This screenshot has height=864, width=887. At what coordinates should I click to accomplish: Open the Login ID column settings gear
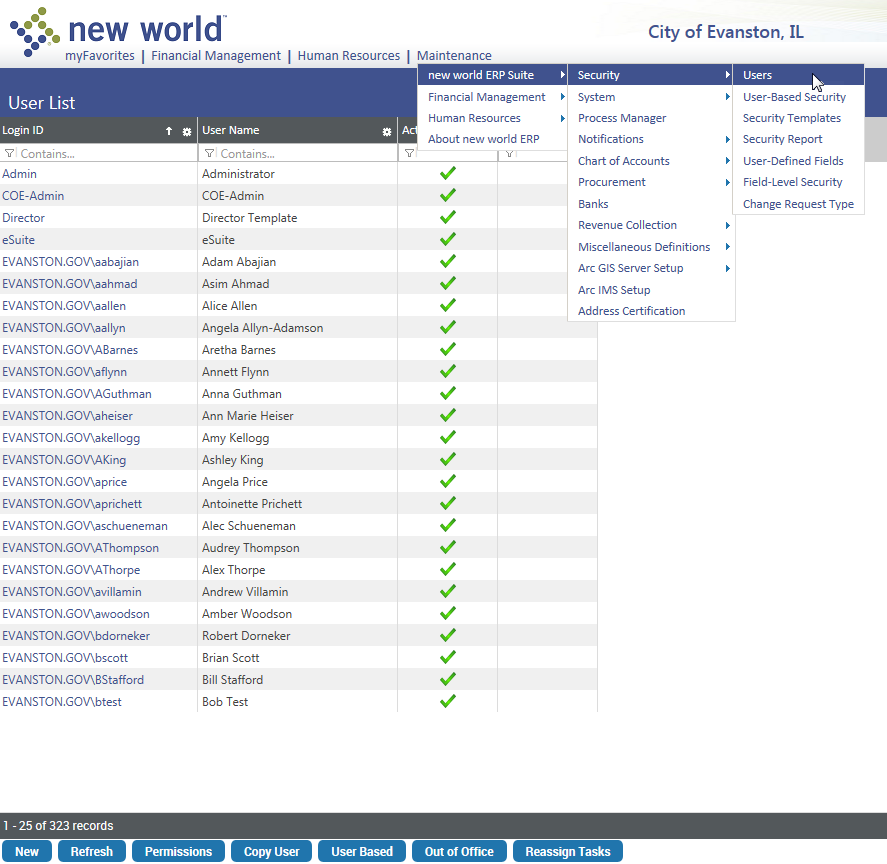click(187, 130)
